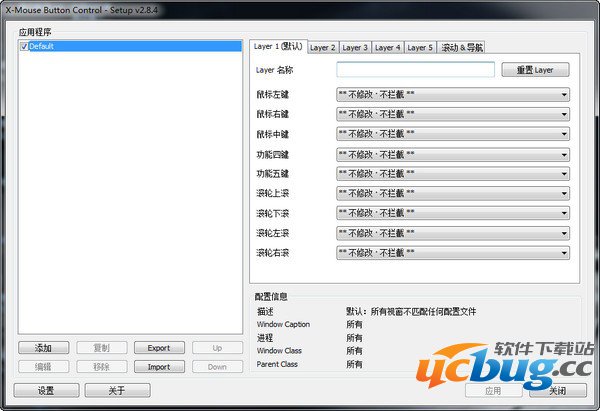This screenshot has height=411, width=600.
Task: Open the 鼠标左键 action dropdown
Action: point(453,94)
